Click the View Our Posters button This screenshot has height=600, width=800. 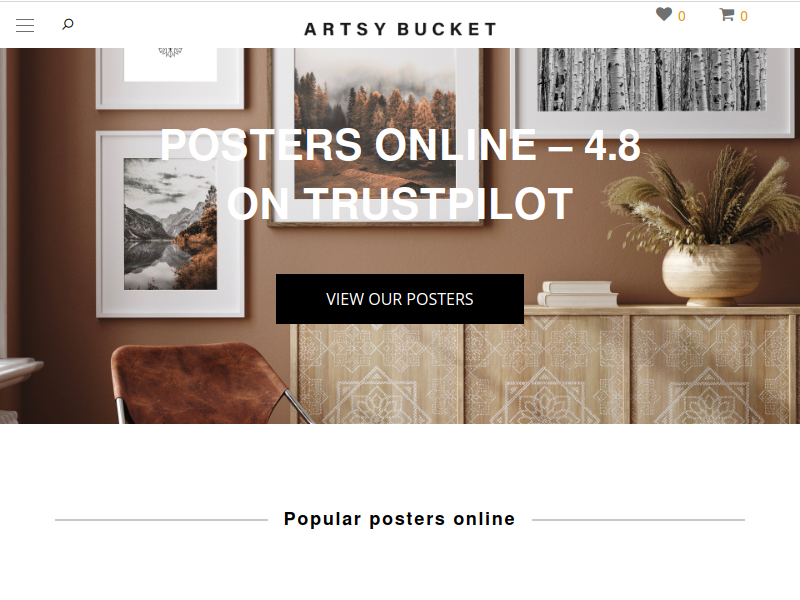(400, 299)
